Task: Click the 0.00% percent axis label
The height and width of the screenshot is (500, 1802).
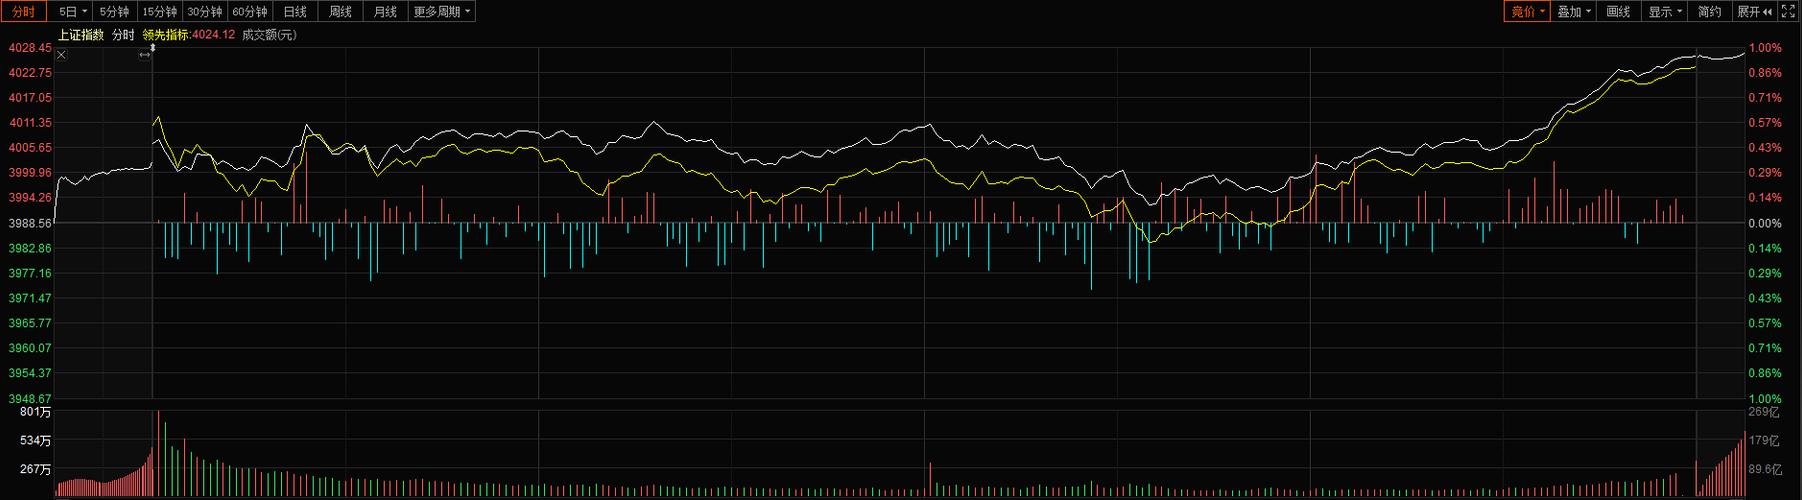Action: click(1765, 224)
